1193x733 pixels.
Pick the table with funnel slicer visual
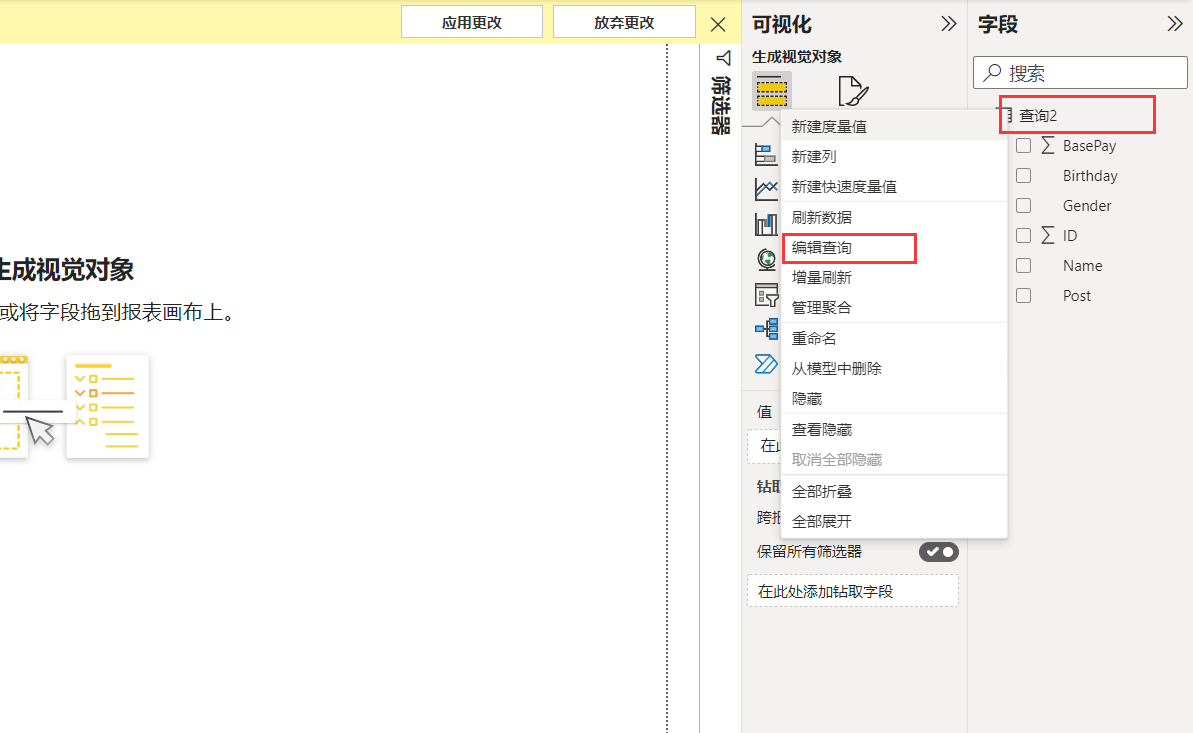[766, 295]
